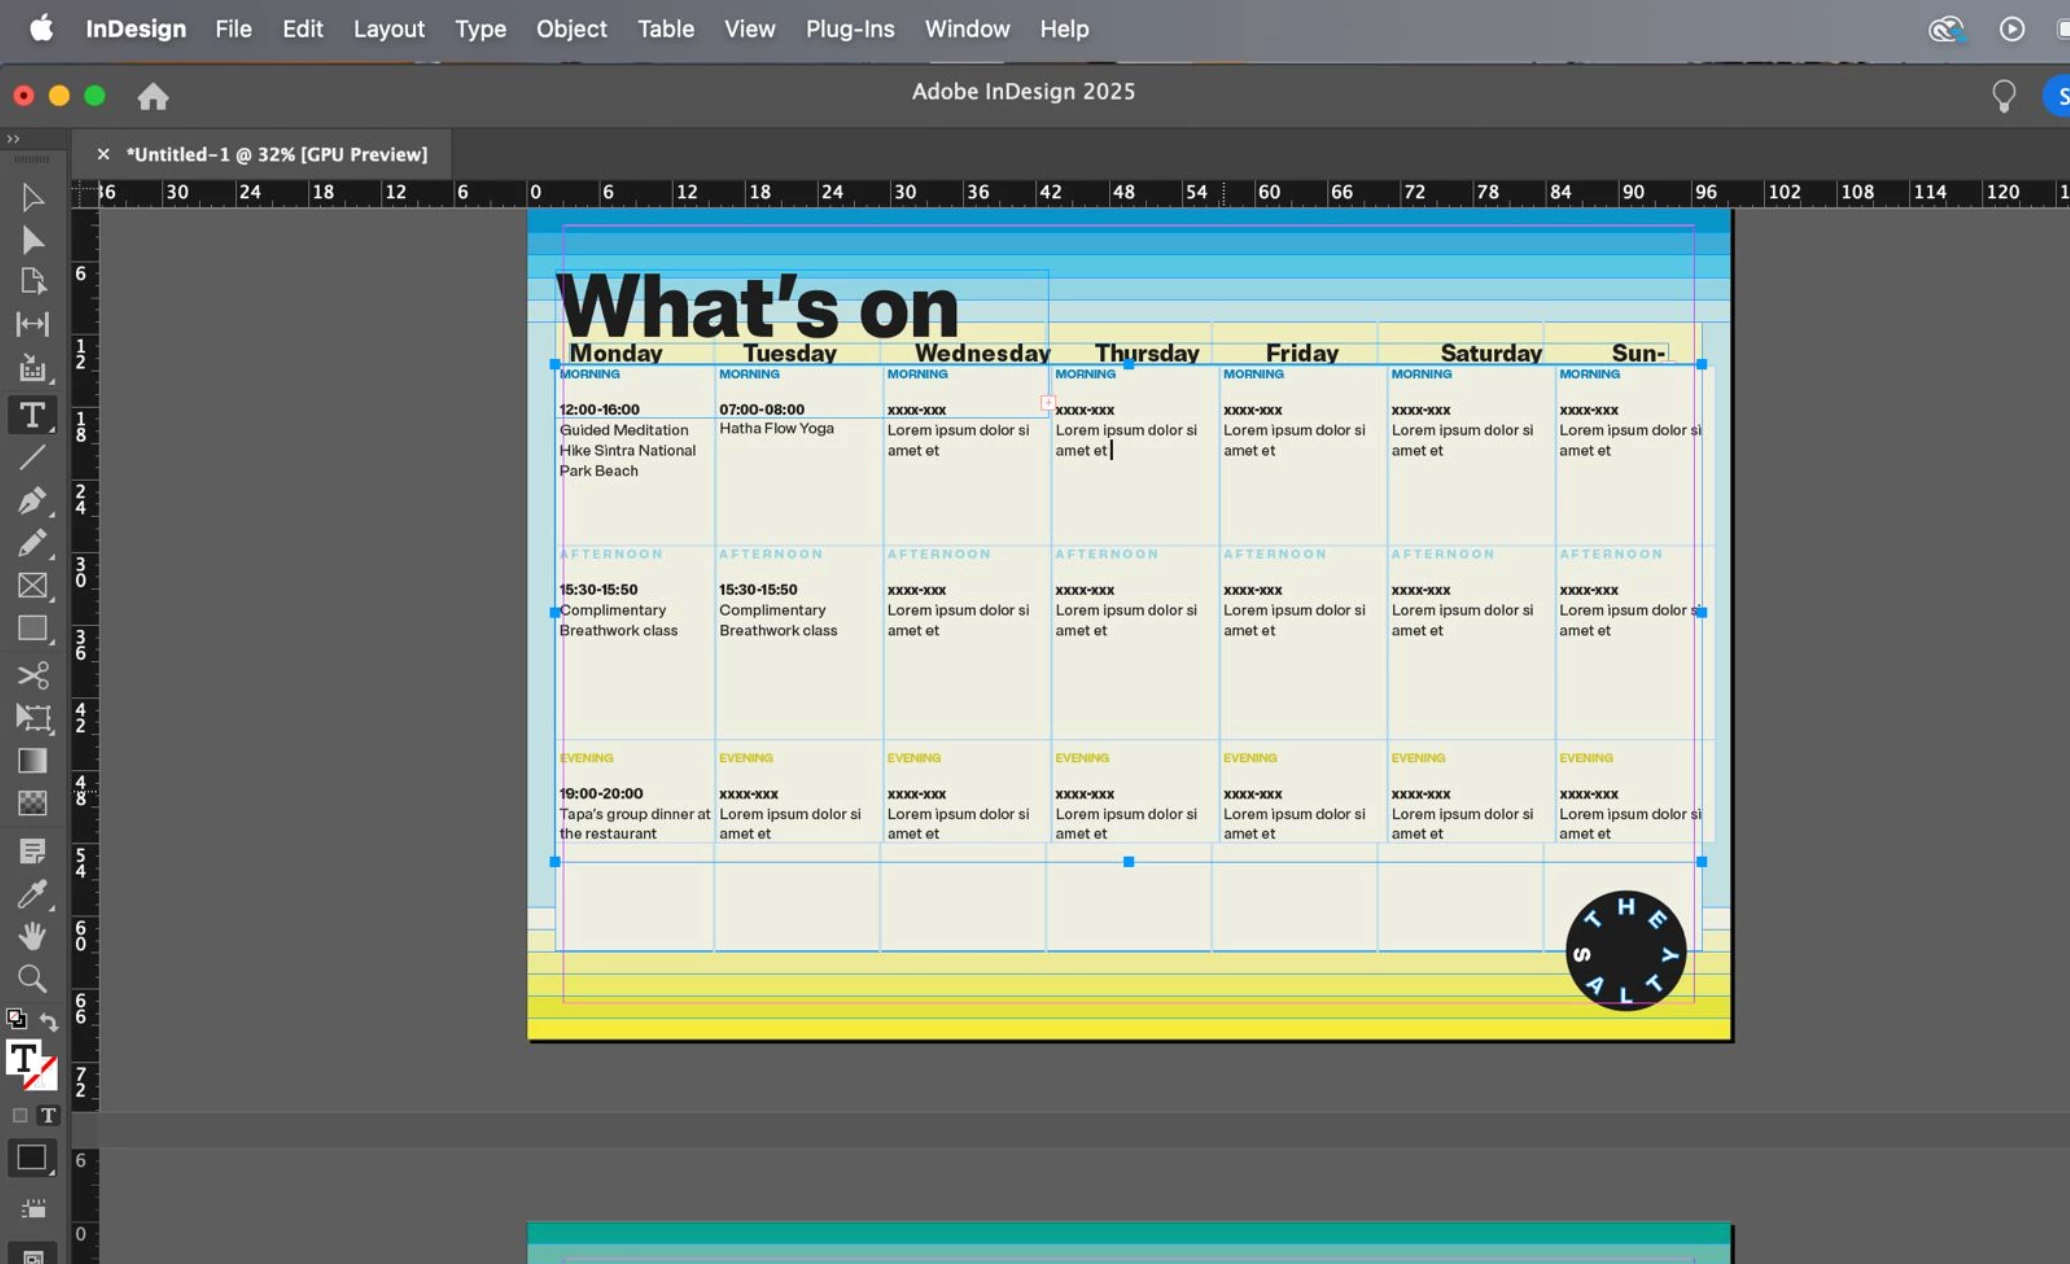
Task: Pick the Page tool
Action: tap(32, 282)
